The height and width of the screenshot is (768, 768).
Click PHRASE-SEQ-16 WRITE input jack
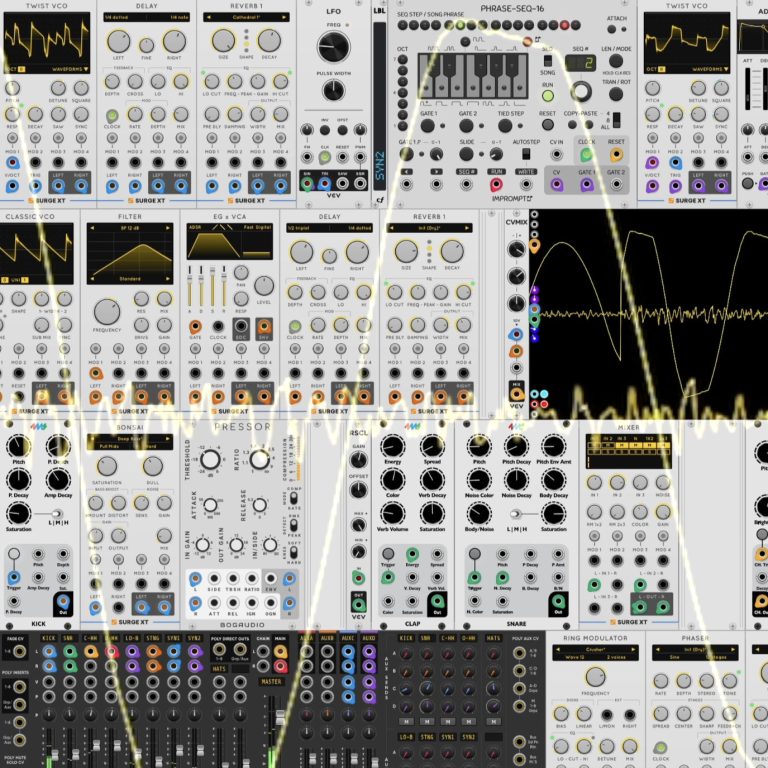coord(526,185)
